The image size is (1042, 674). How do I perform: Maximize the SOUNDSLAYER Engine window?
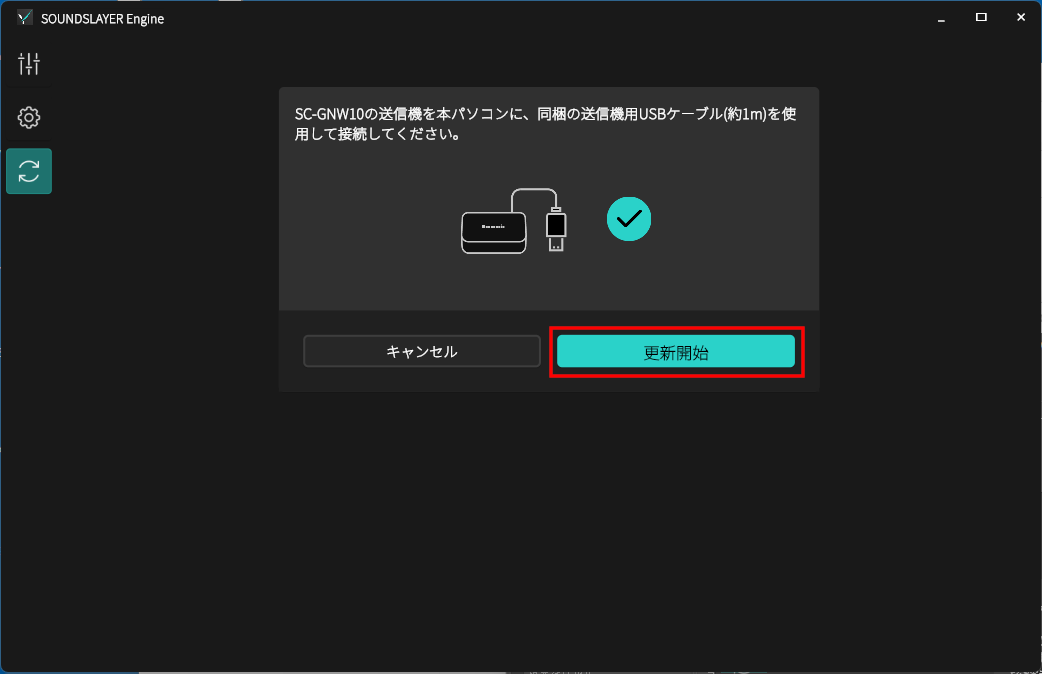[x=981, y=18]
